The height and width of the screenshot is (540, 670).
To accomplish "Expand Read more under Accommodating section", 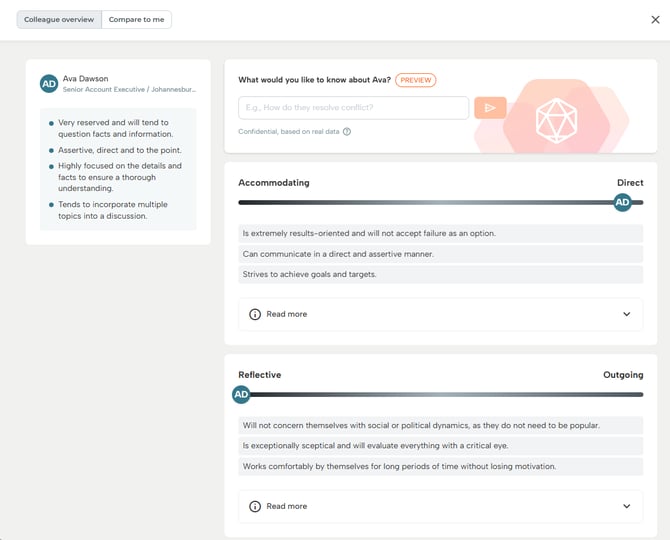I will pos(441,314).
